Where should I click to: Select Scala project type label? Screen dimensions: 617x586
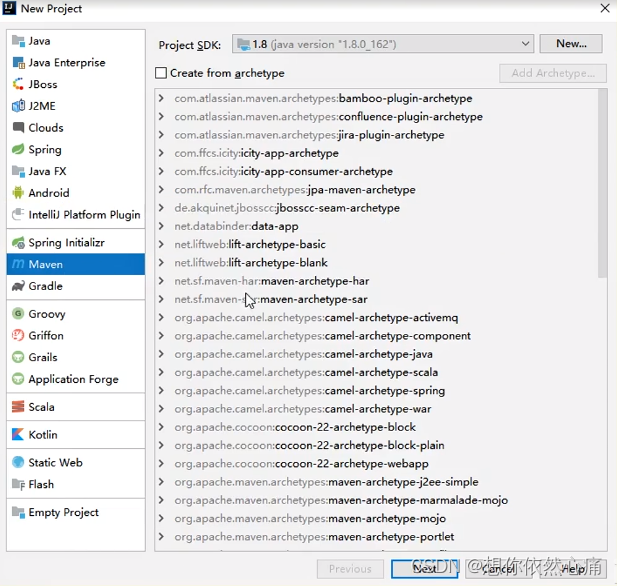41,407
